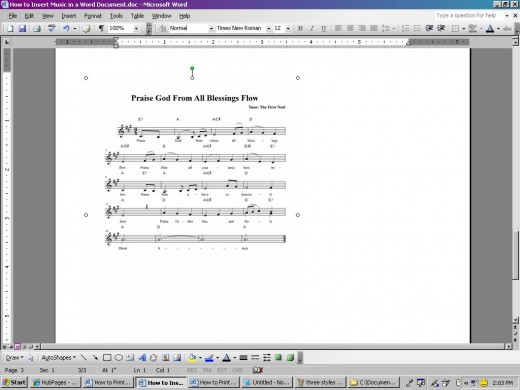Switch to Print Layout view button
The image size is (520, 390).
(x=18, y=347)
